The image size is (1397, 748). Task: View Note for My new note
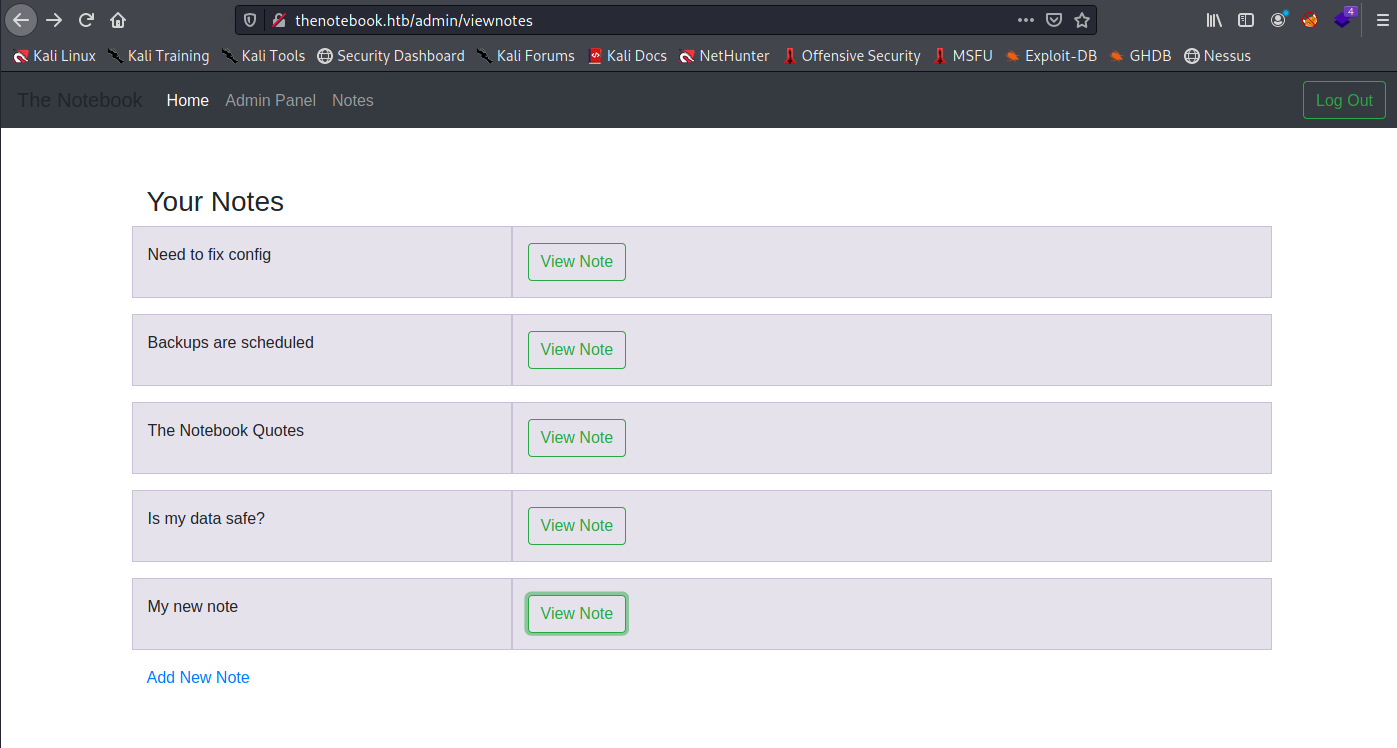[577, 614]
